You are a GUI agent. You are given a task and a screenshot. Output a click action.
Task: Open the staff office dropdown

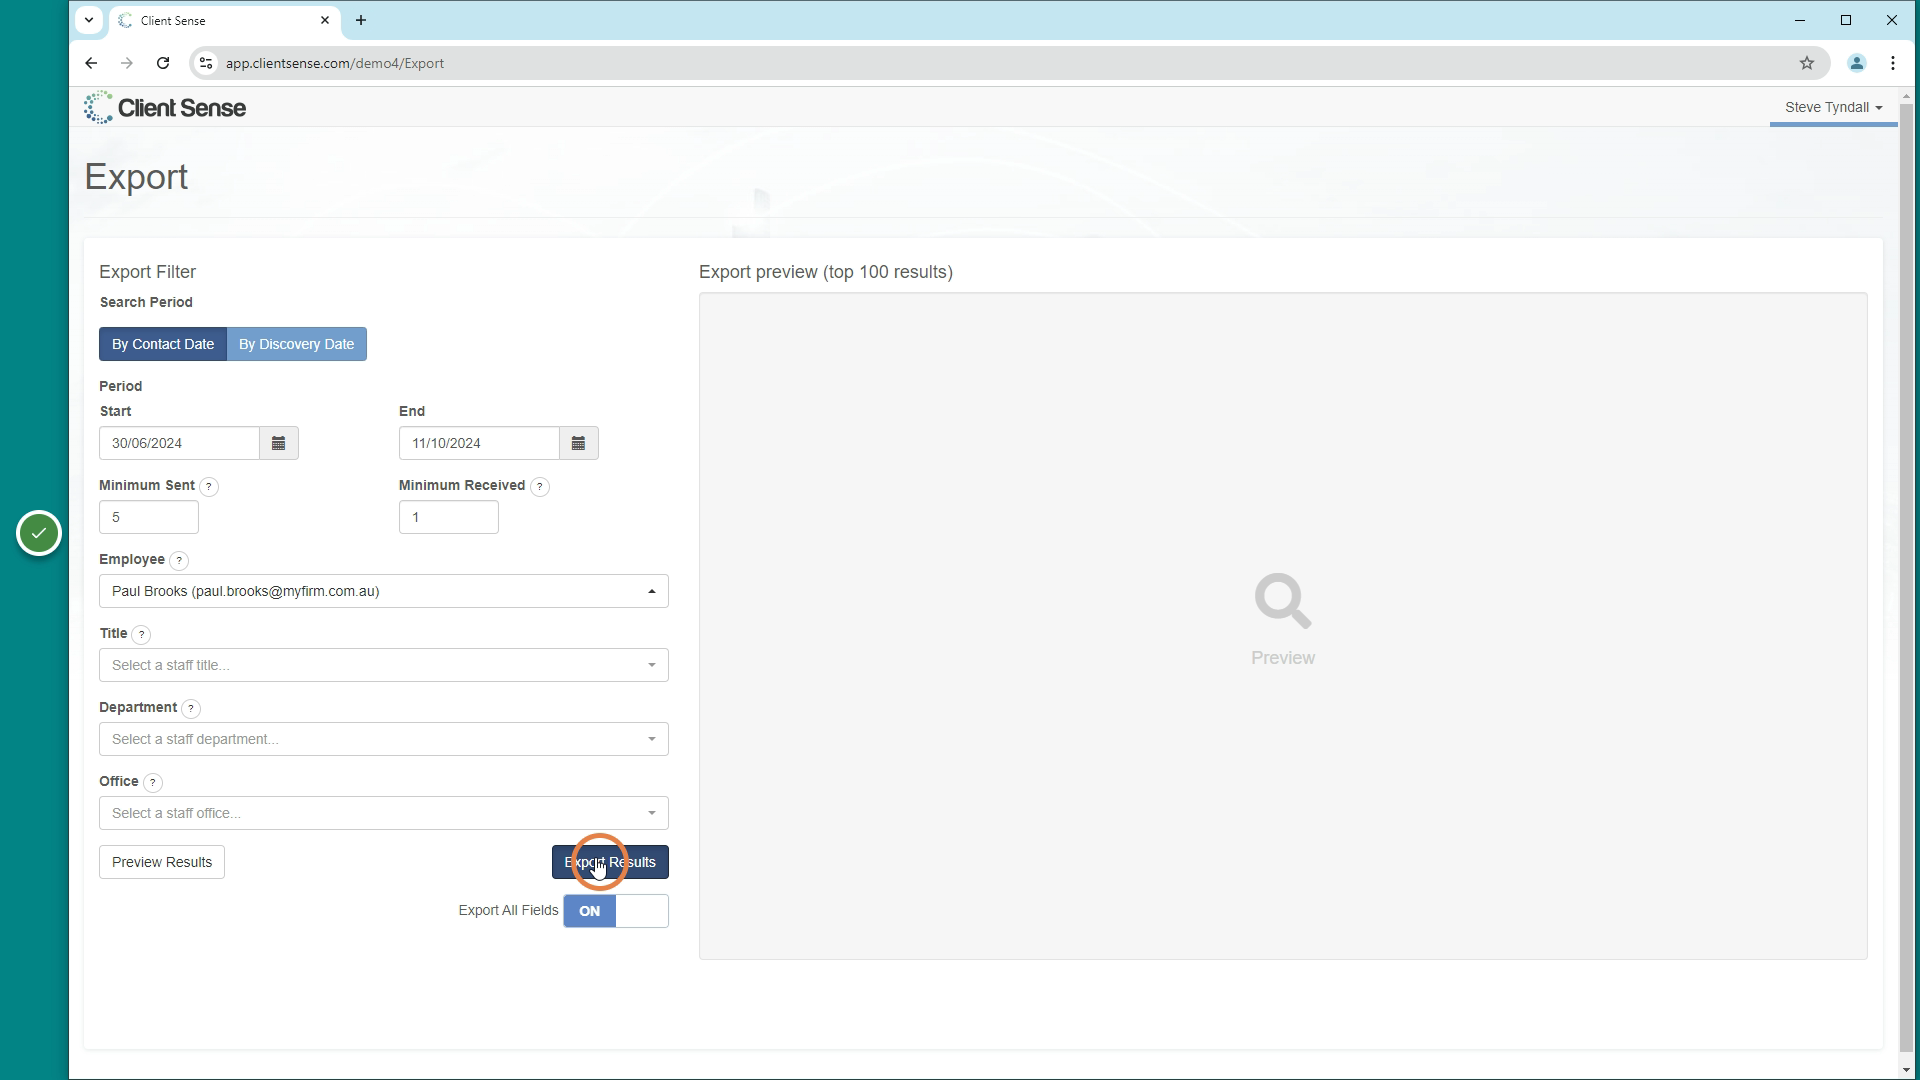(x=384, y=813)
